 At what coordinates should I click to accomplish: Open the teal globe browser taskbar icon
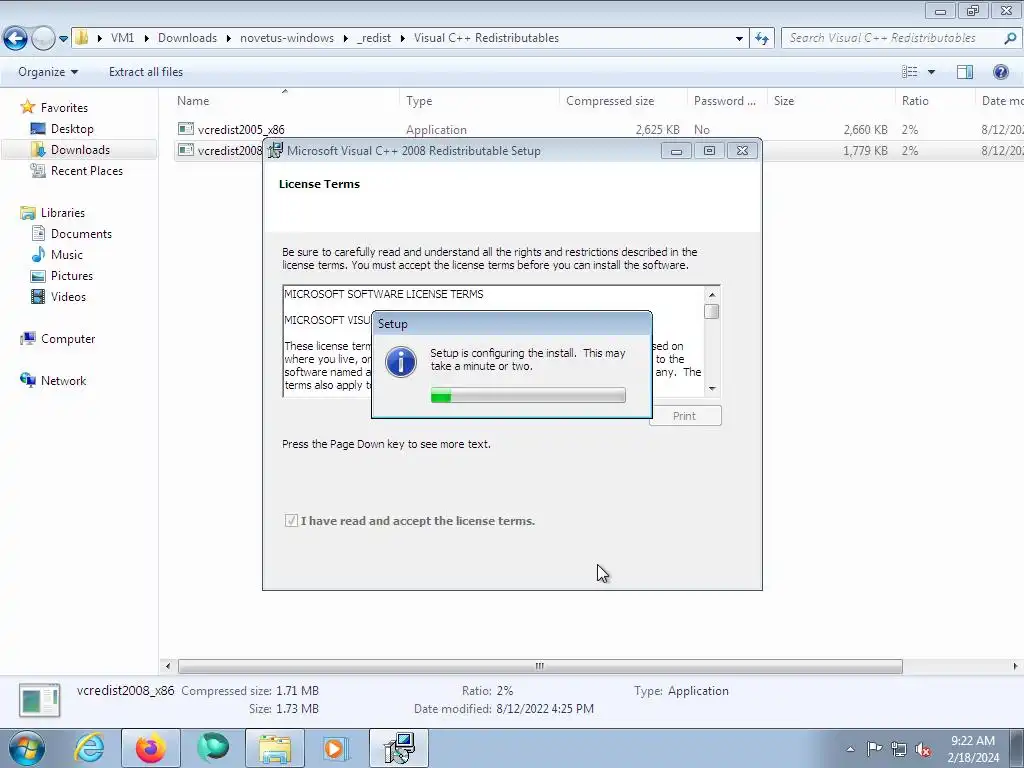tap(213, 748)
